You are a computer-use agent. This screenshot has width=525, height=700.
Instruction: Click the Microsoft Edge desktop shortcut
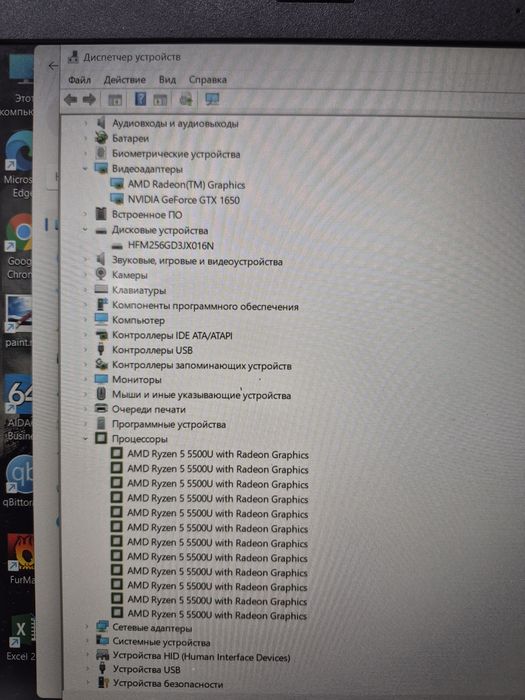point(18,164)
